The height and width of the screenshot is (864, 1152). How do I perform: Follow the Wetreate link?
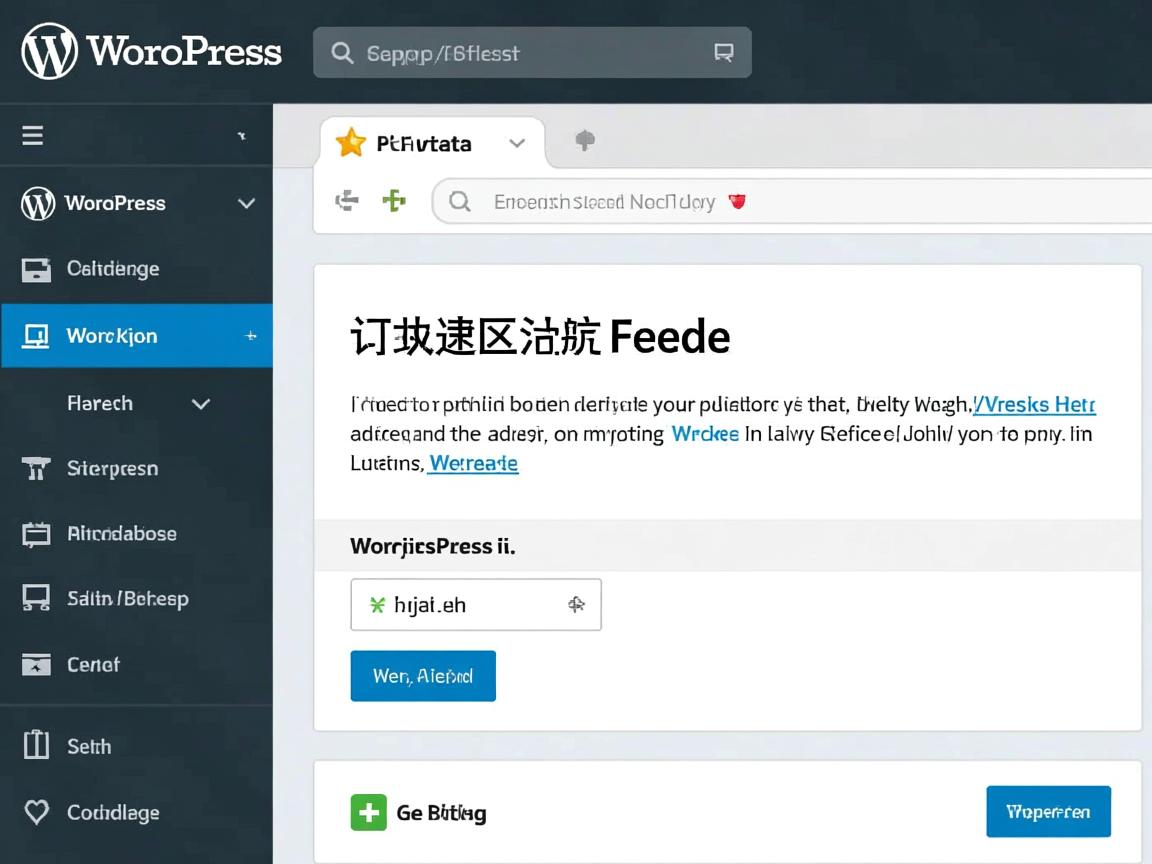click(473, 463)
